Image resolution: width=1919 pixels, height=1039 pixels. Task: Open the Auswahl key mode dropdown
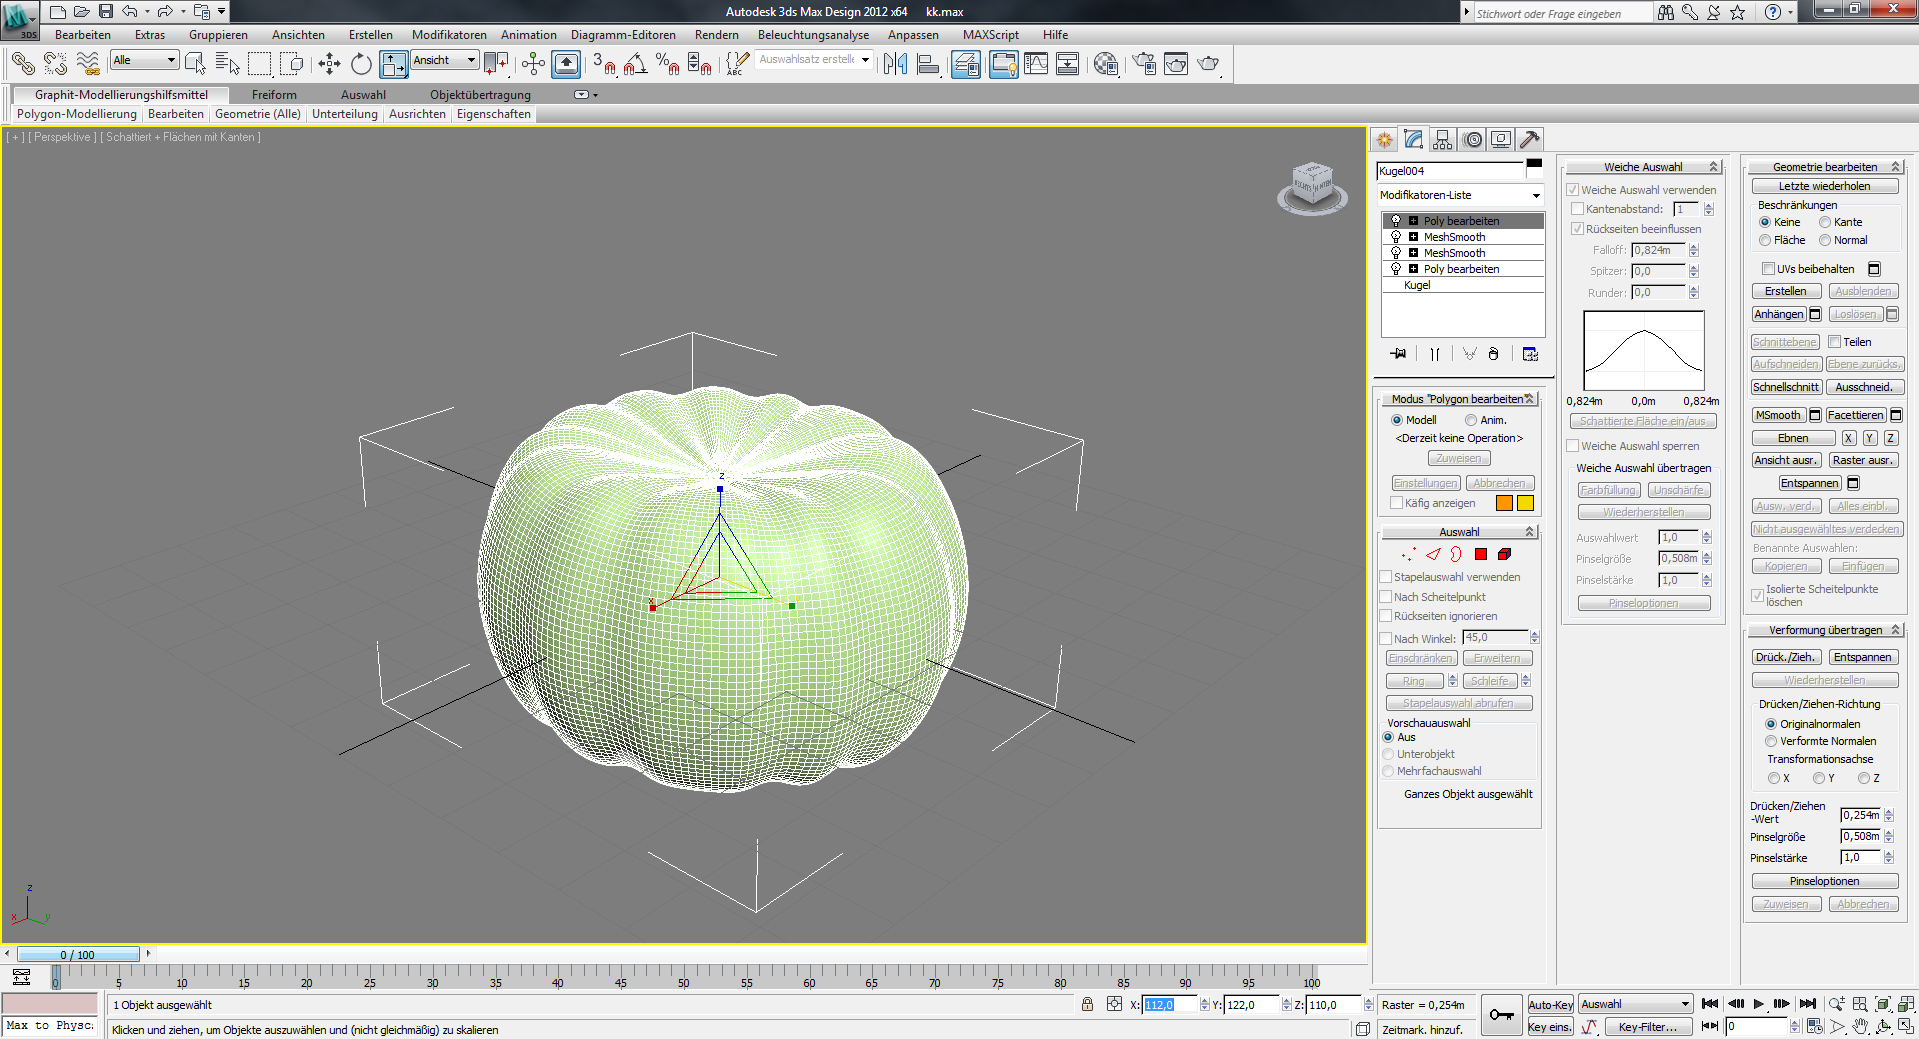pyautogui.click(x=1636, y=1004)
